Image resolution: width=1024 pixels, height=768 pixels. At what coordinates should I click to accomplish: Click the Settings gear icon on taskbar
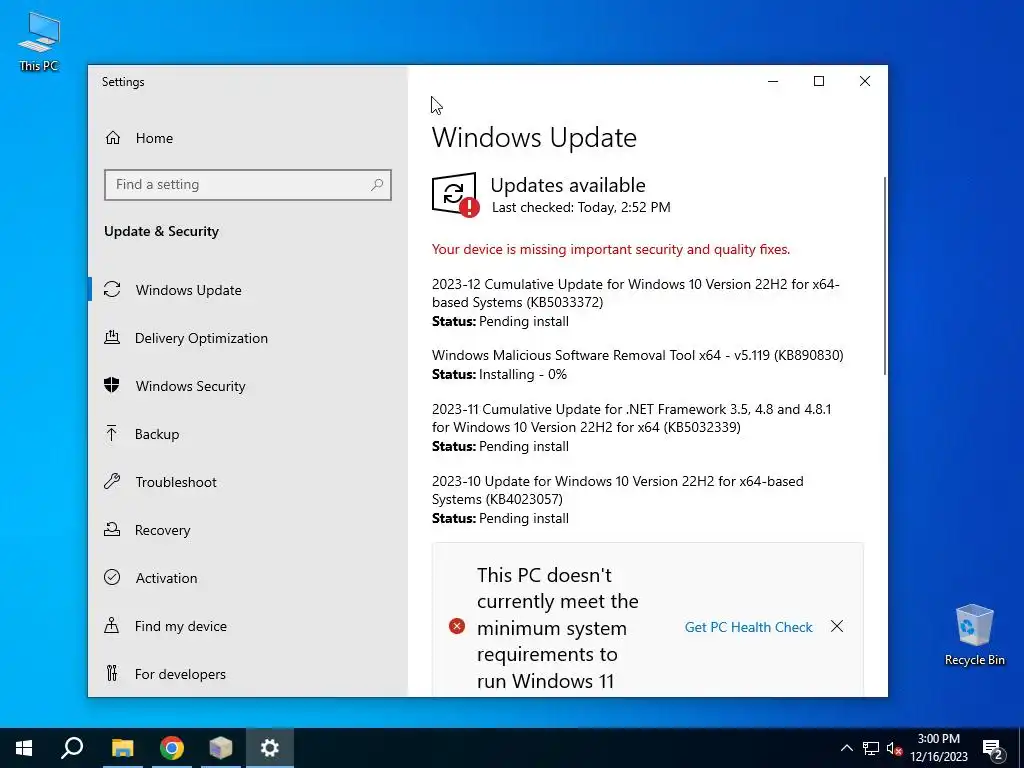click(270, 748)
